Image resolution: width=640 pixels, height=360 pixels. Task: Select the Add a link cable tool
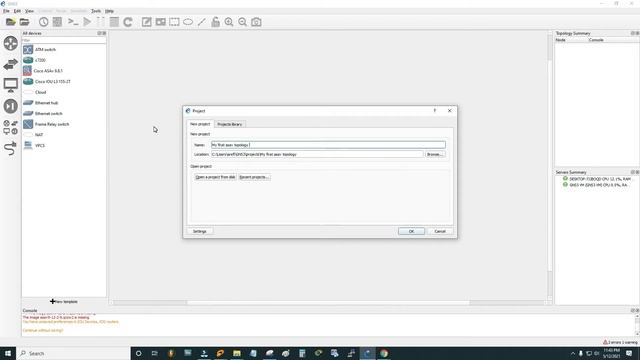coord(11,148)
